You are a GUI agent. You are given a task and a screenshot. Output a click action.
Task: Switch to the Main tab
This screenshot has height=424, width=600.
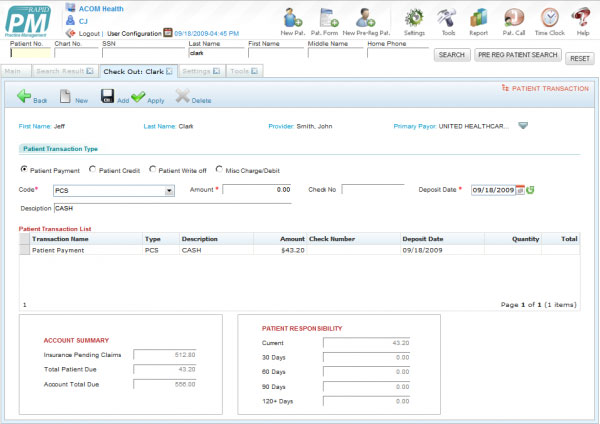(x=14, y=72)
